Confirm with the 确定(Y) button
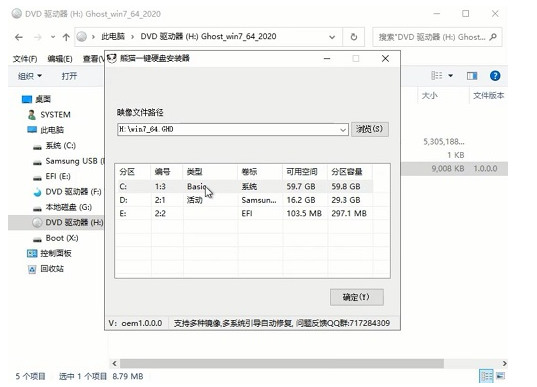537x387 pixels. pyautogui.click(x=357, y=297)
